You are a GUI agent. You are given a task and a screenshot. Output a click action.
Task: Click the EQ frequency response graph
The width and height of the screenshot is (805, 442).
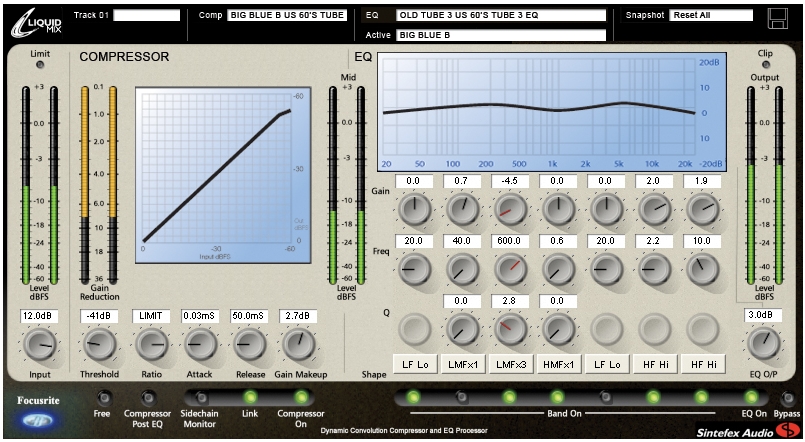(x=552, y=111)
